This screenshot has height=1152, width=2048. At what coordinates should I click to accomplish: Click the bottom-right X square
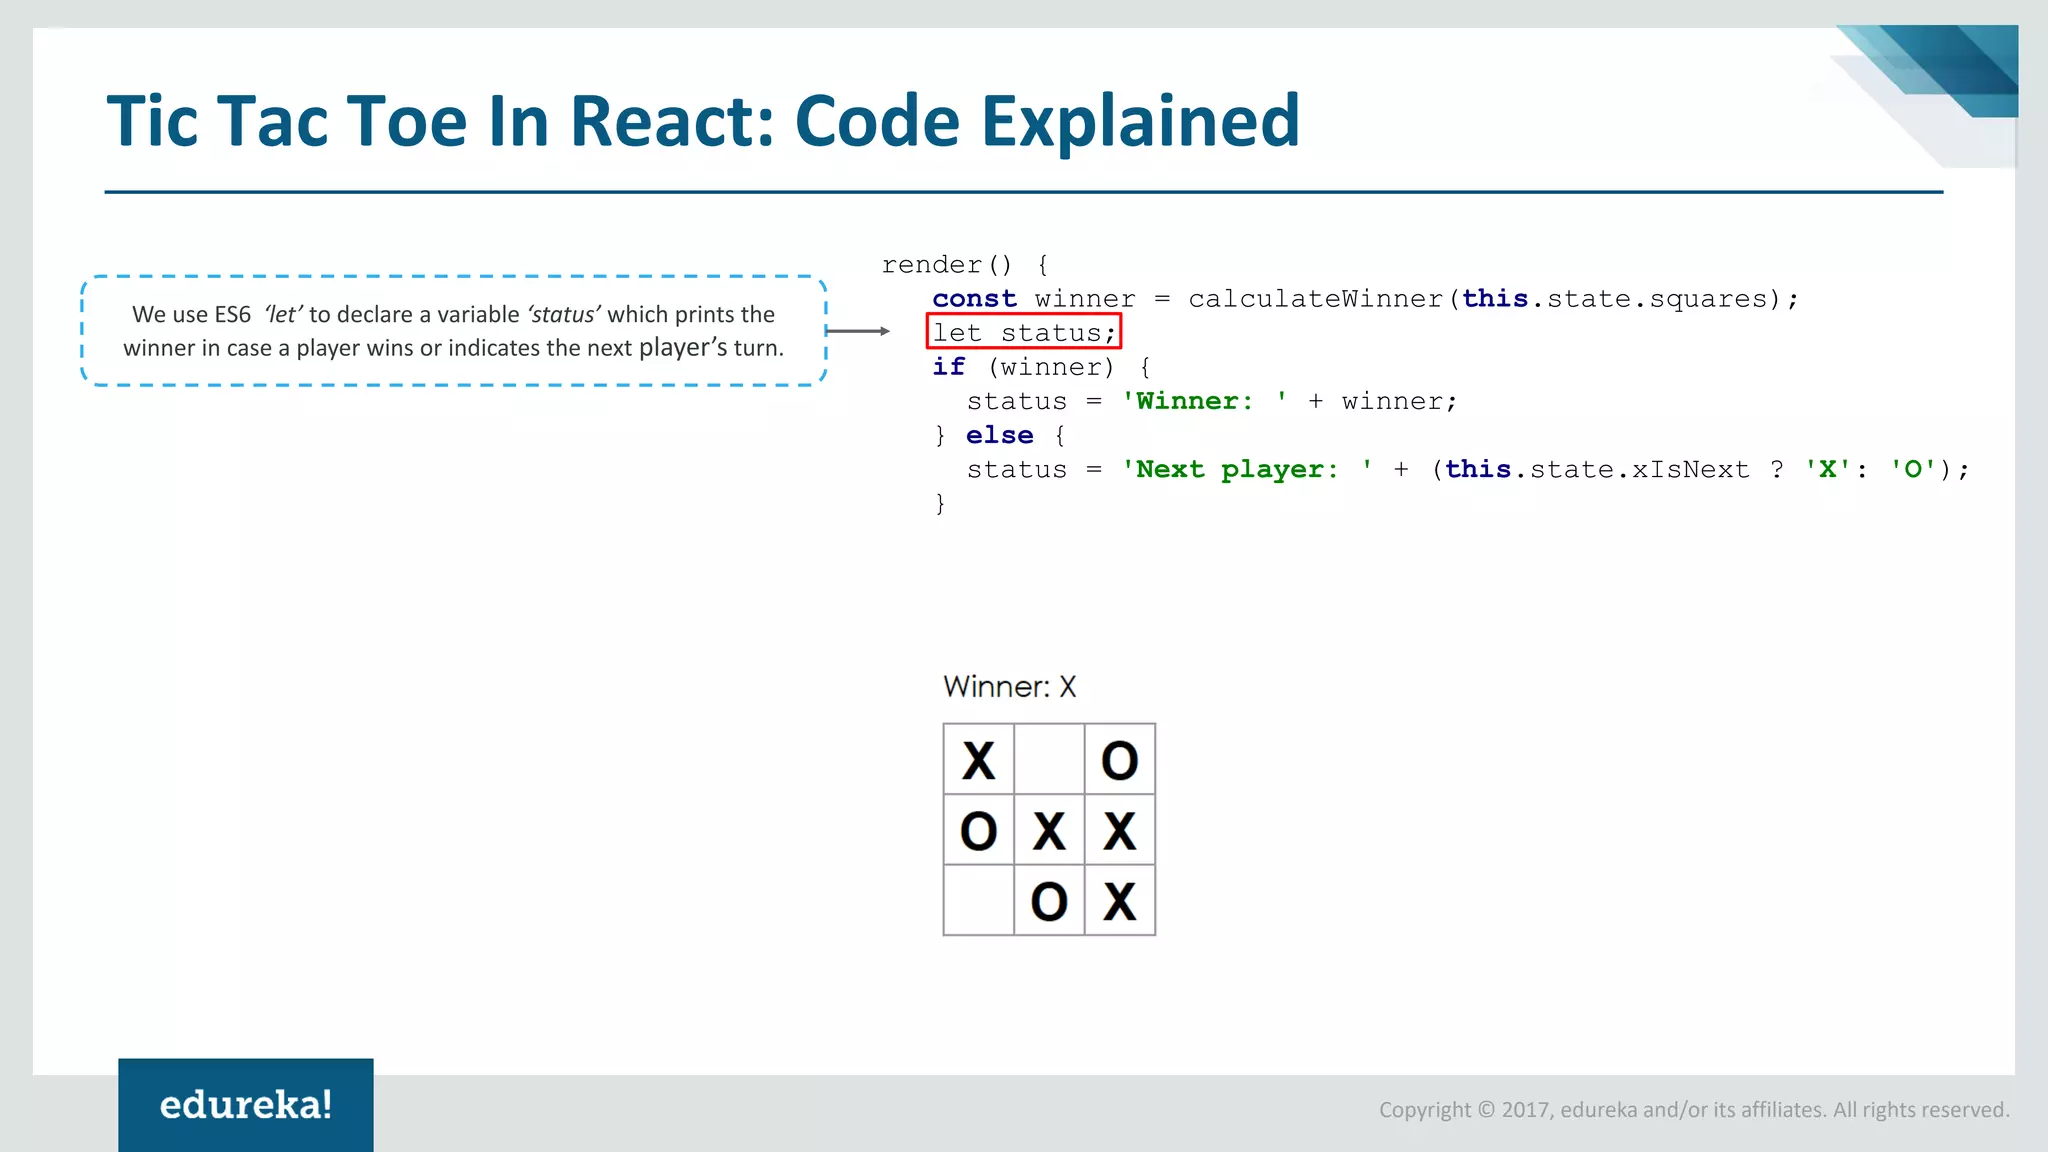point(1119,901)
